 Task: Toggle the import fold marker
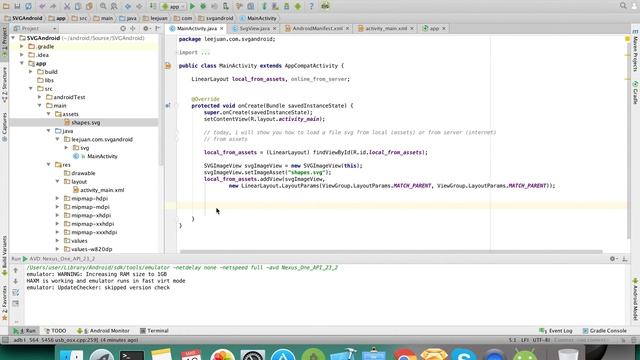[x=177, y=52]
